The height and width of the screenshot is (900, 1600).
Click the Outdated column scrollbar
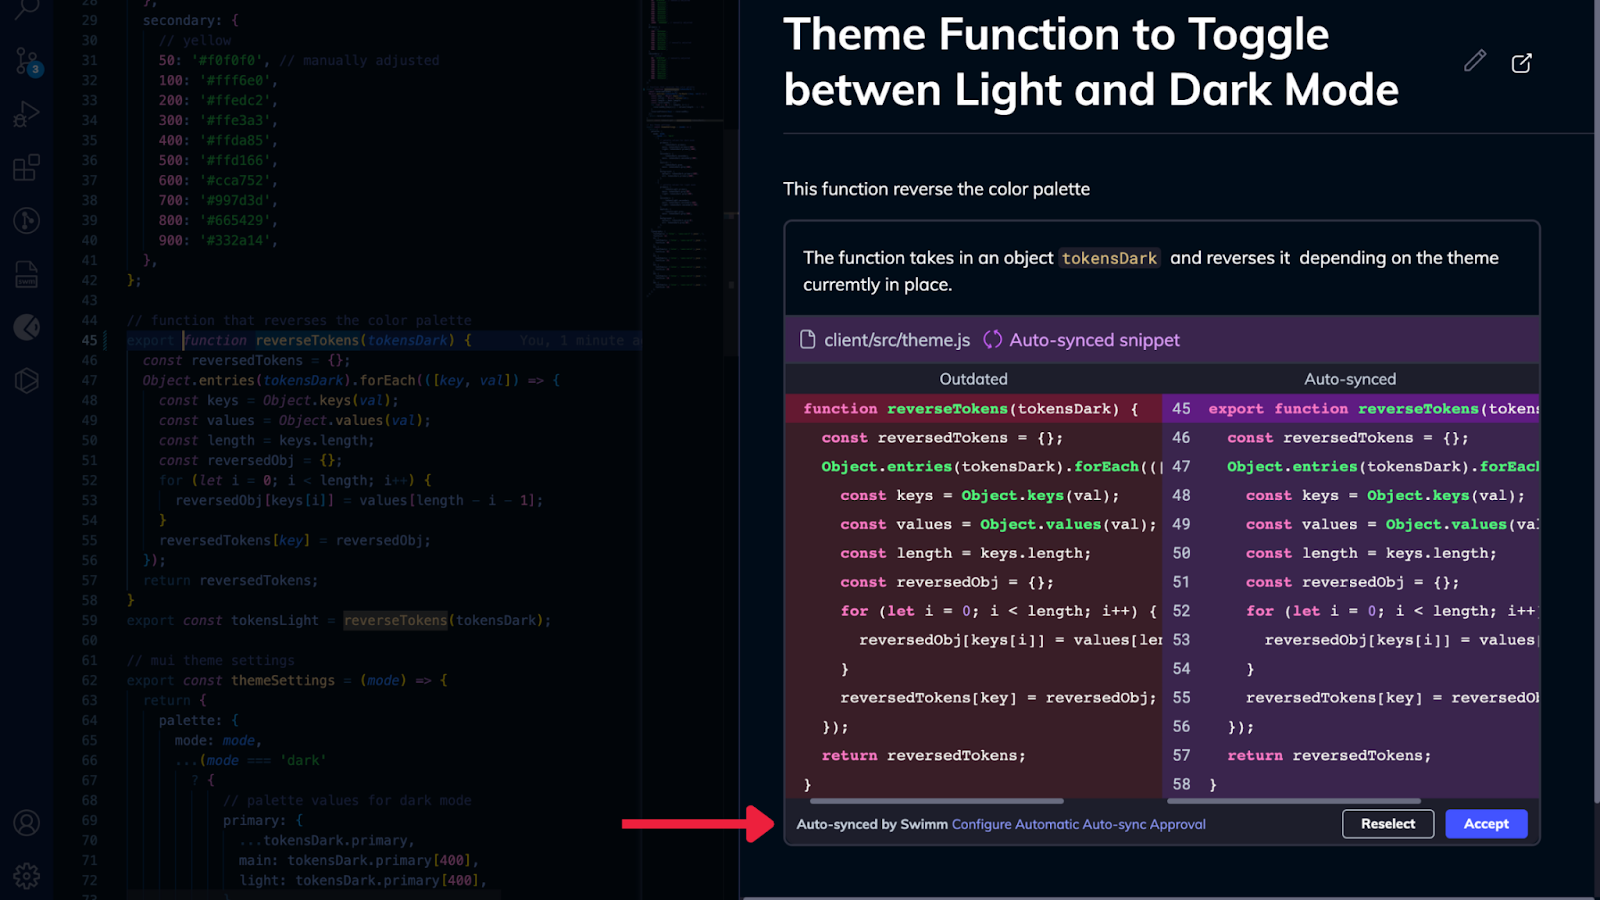click(x=937, y=801)
